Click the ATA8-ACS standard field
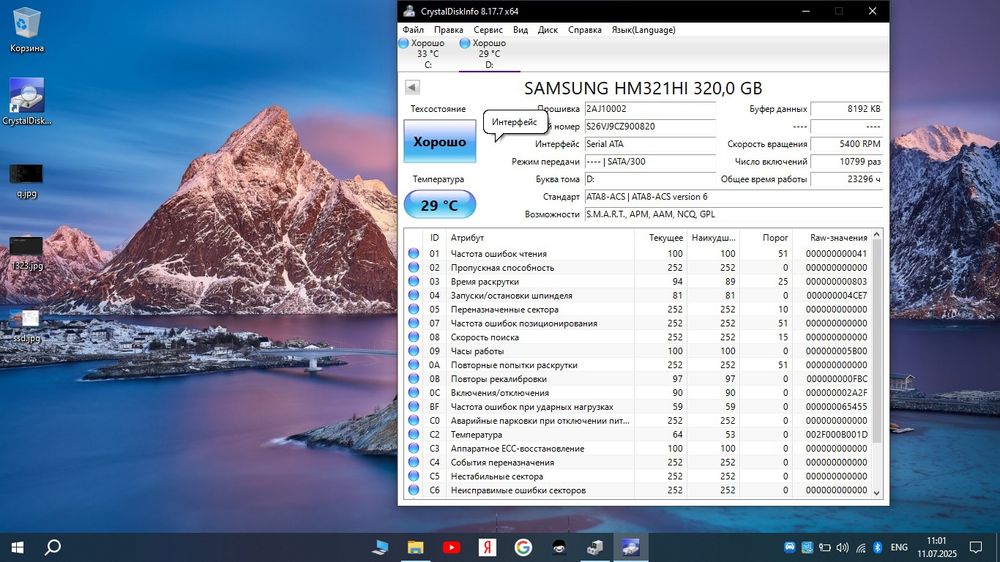 tap(733, 196)
